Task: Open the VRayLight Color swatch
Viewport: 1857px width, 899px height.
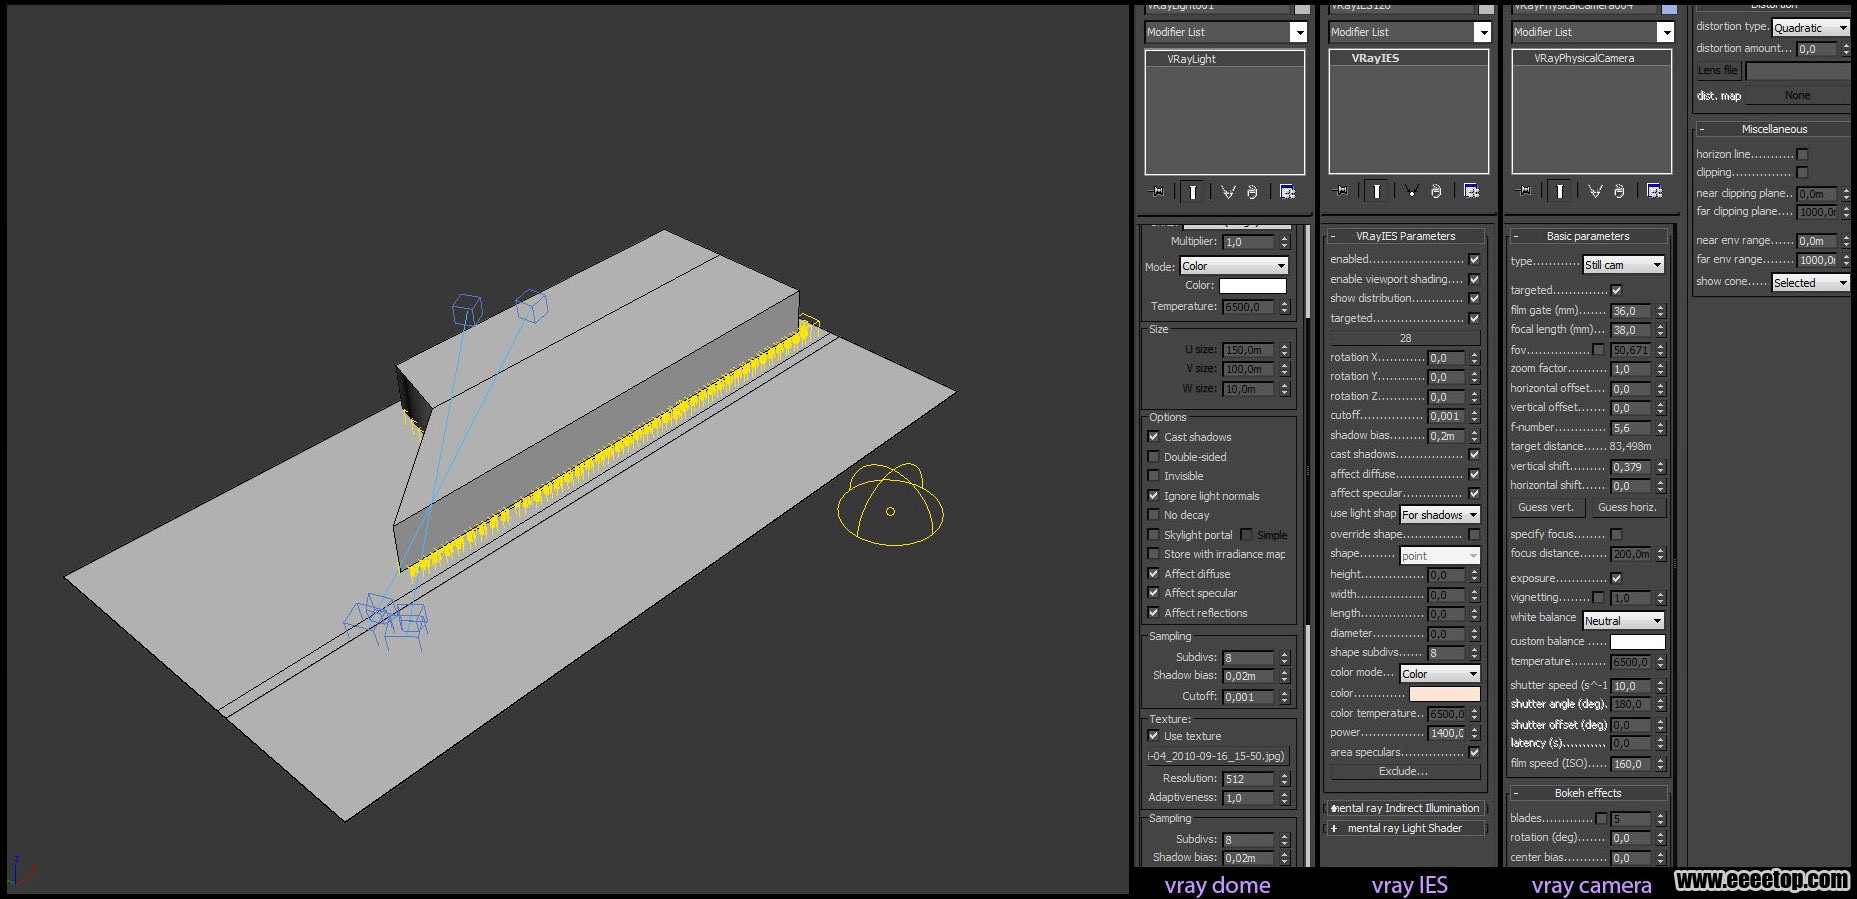Action: (1253, 286)
